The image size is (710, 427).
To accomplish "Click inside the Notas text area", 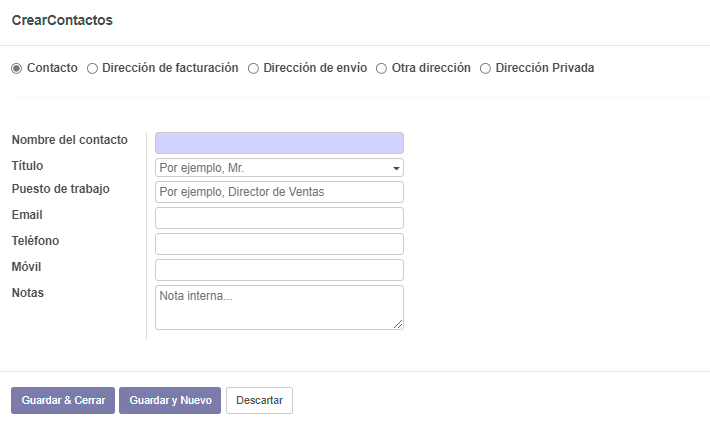I will coord(279,307).
